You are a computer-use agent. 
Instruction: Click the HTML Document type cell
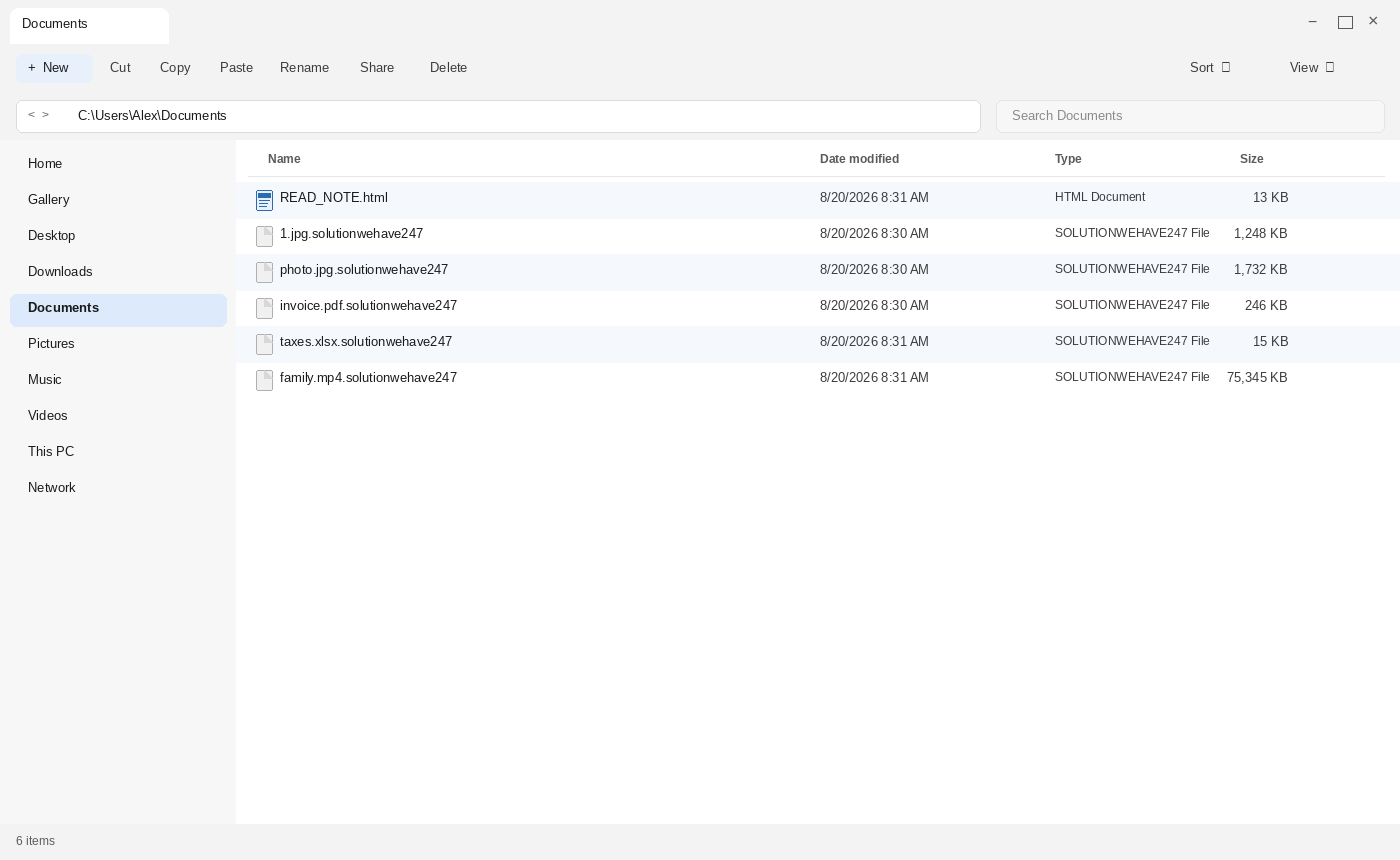point(1100,198)
